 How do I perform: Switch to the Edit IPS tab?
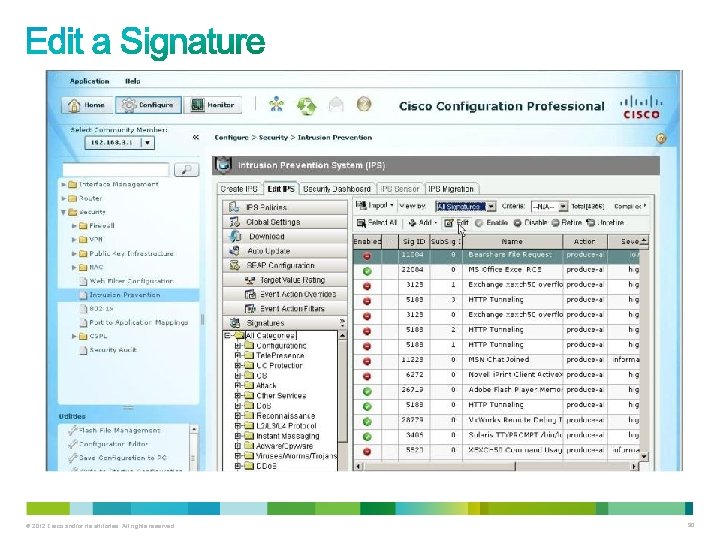click(x=281, y=189)
